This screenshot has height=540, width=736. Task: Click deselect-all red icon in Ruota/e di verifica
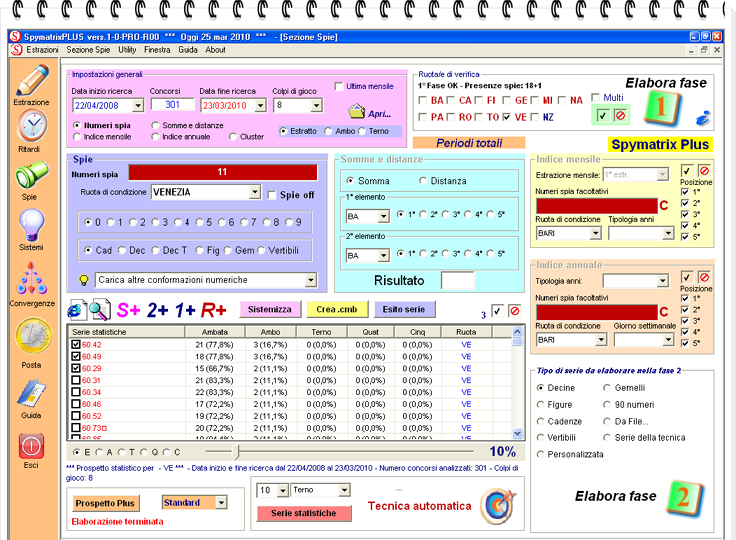[620, 115]
